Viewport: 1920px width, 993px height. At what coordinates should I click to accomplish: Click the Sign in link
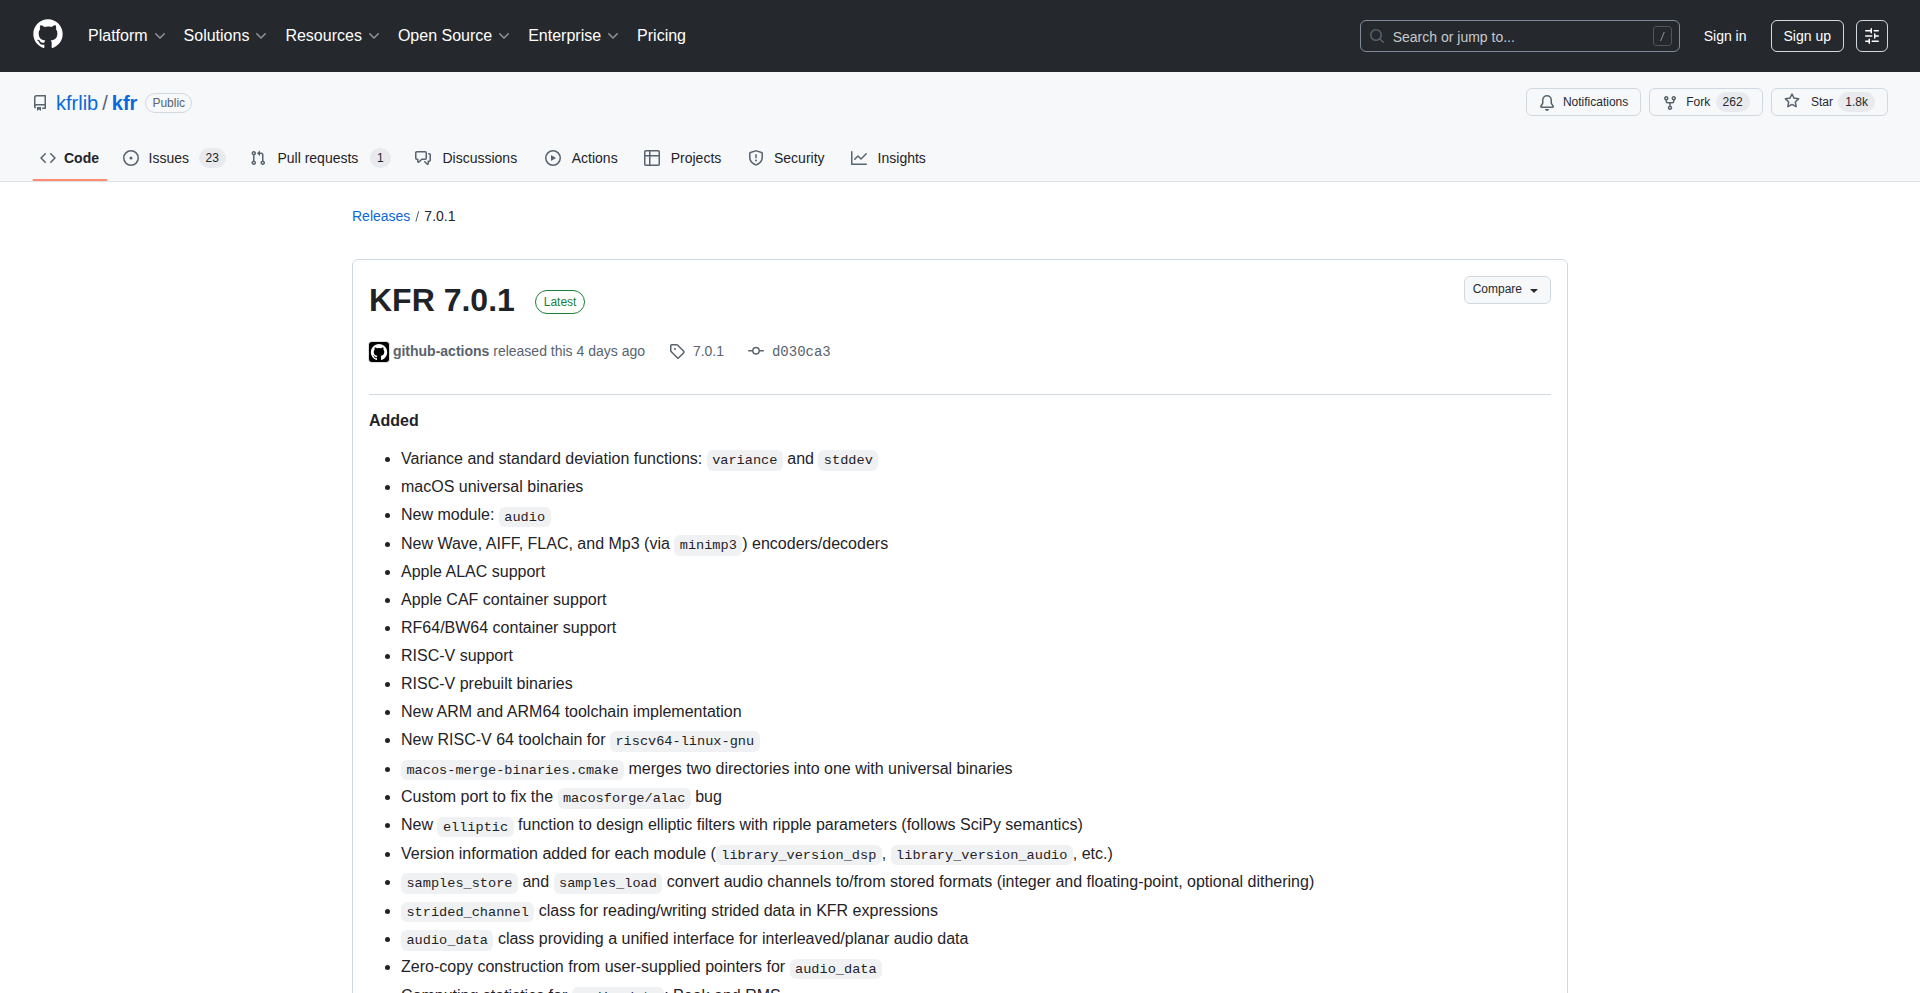(1725, 36)
